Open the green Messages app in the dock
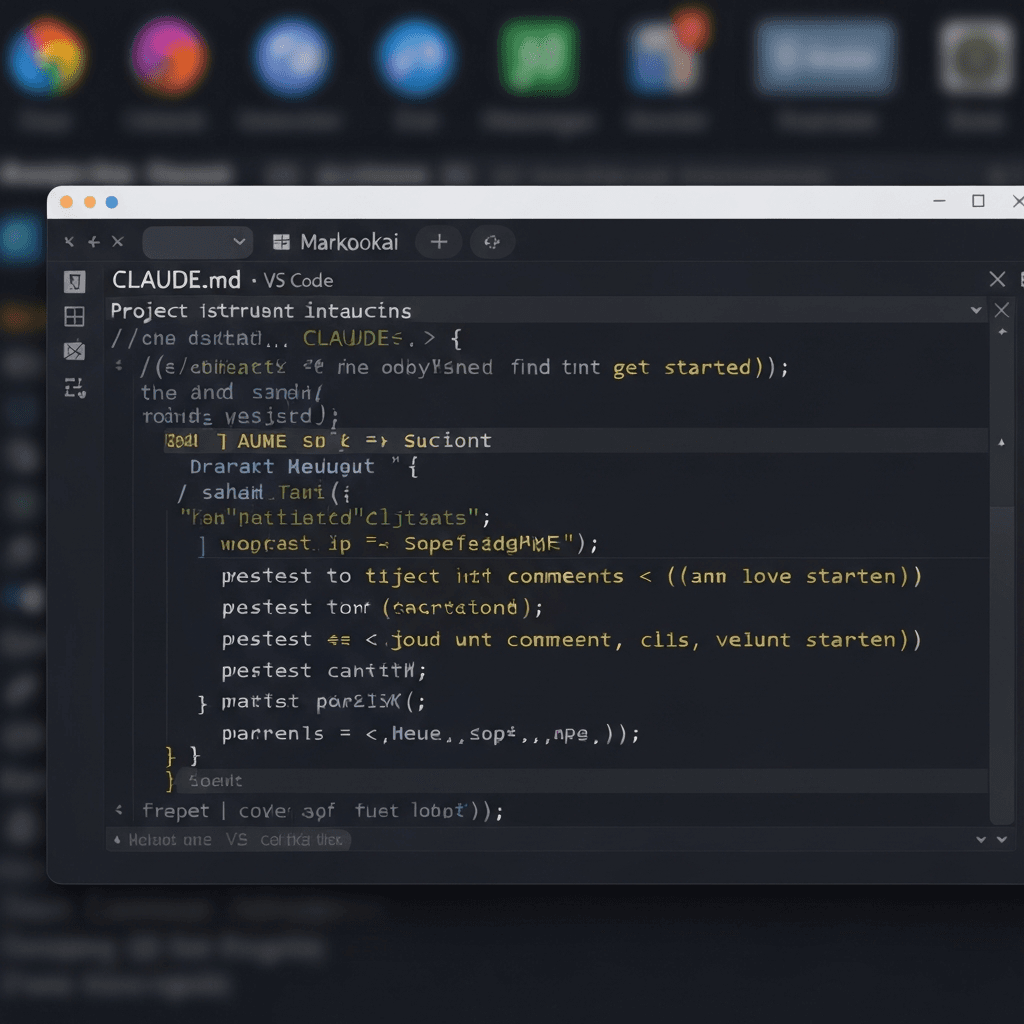The height and width of the screenshot is (1024, 1024). coord(539,56)
